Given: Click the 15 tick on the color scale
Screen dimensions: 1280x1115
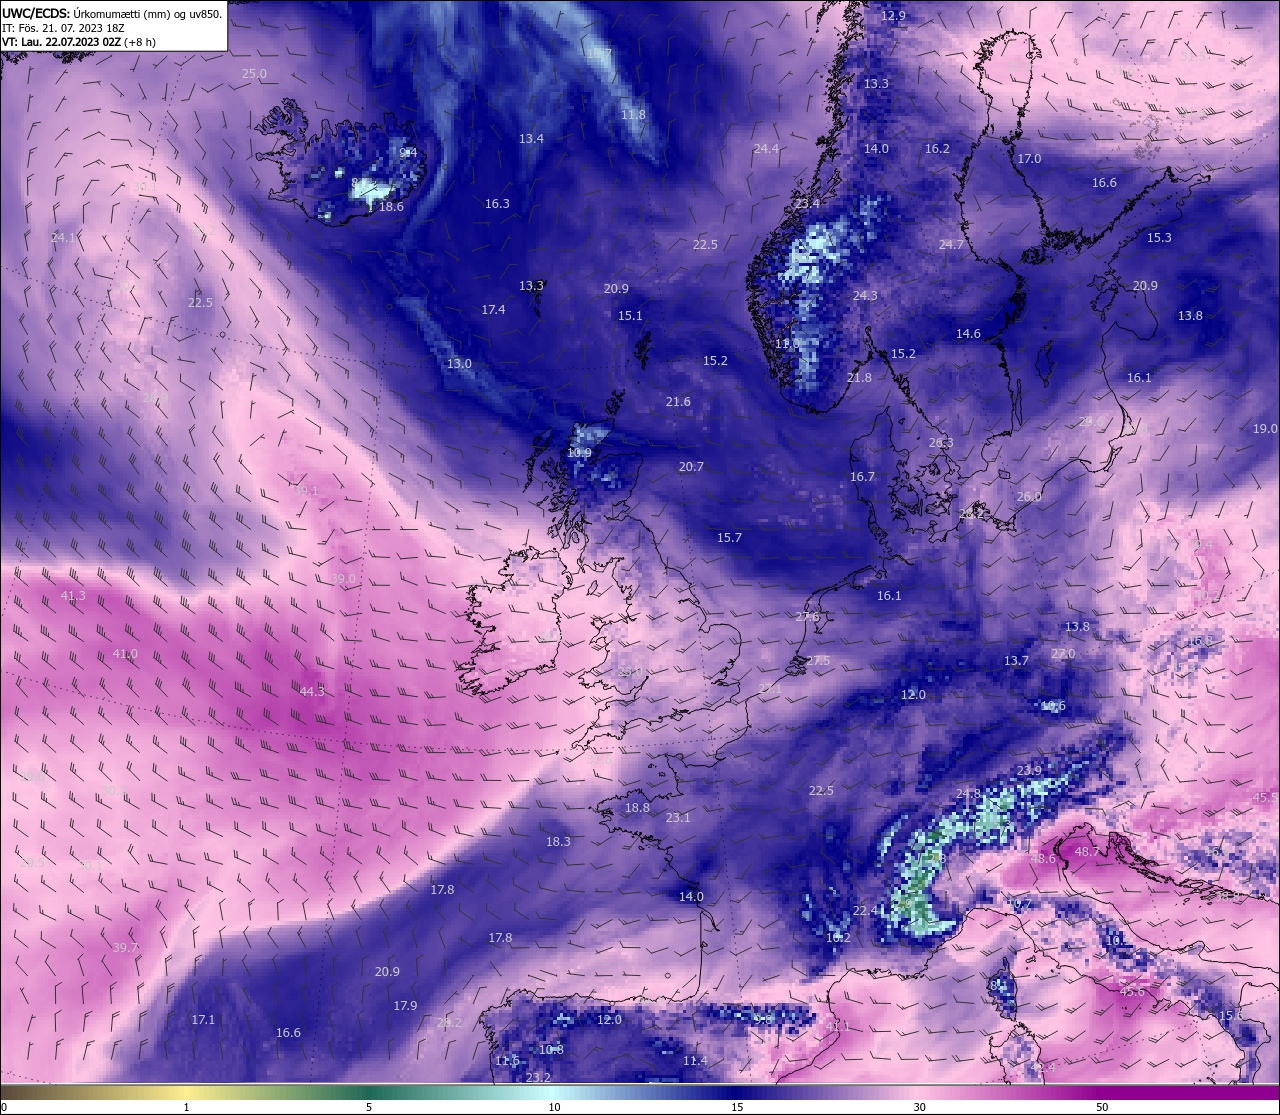Looking at the screenshot, I should [737, 1107].
